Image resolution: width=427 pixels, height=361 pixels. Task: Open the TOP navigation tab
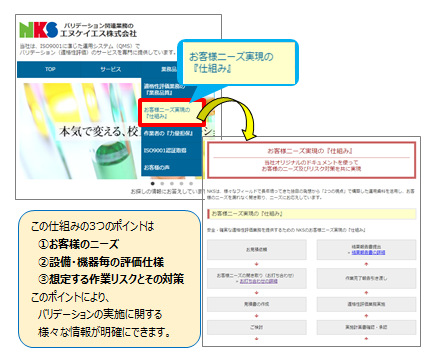click(x=50, y=69)
